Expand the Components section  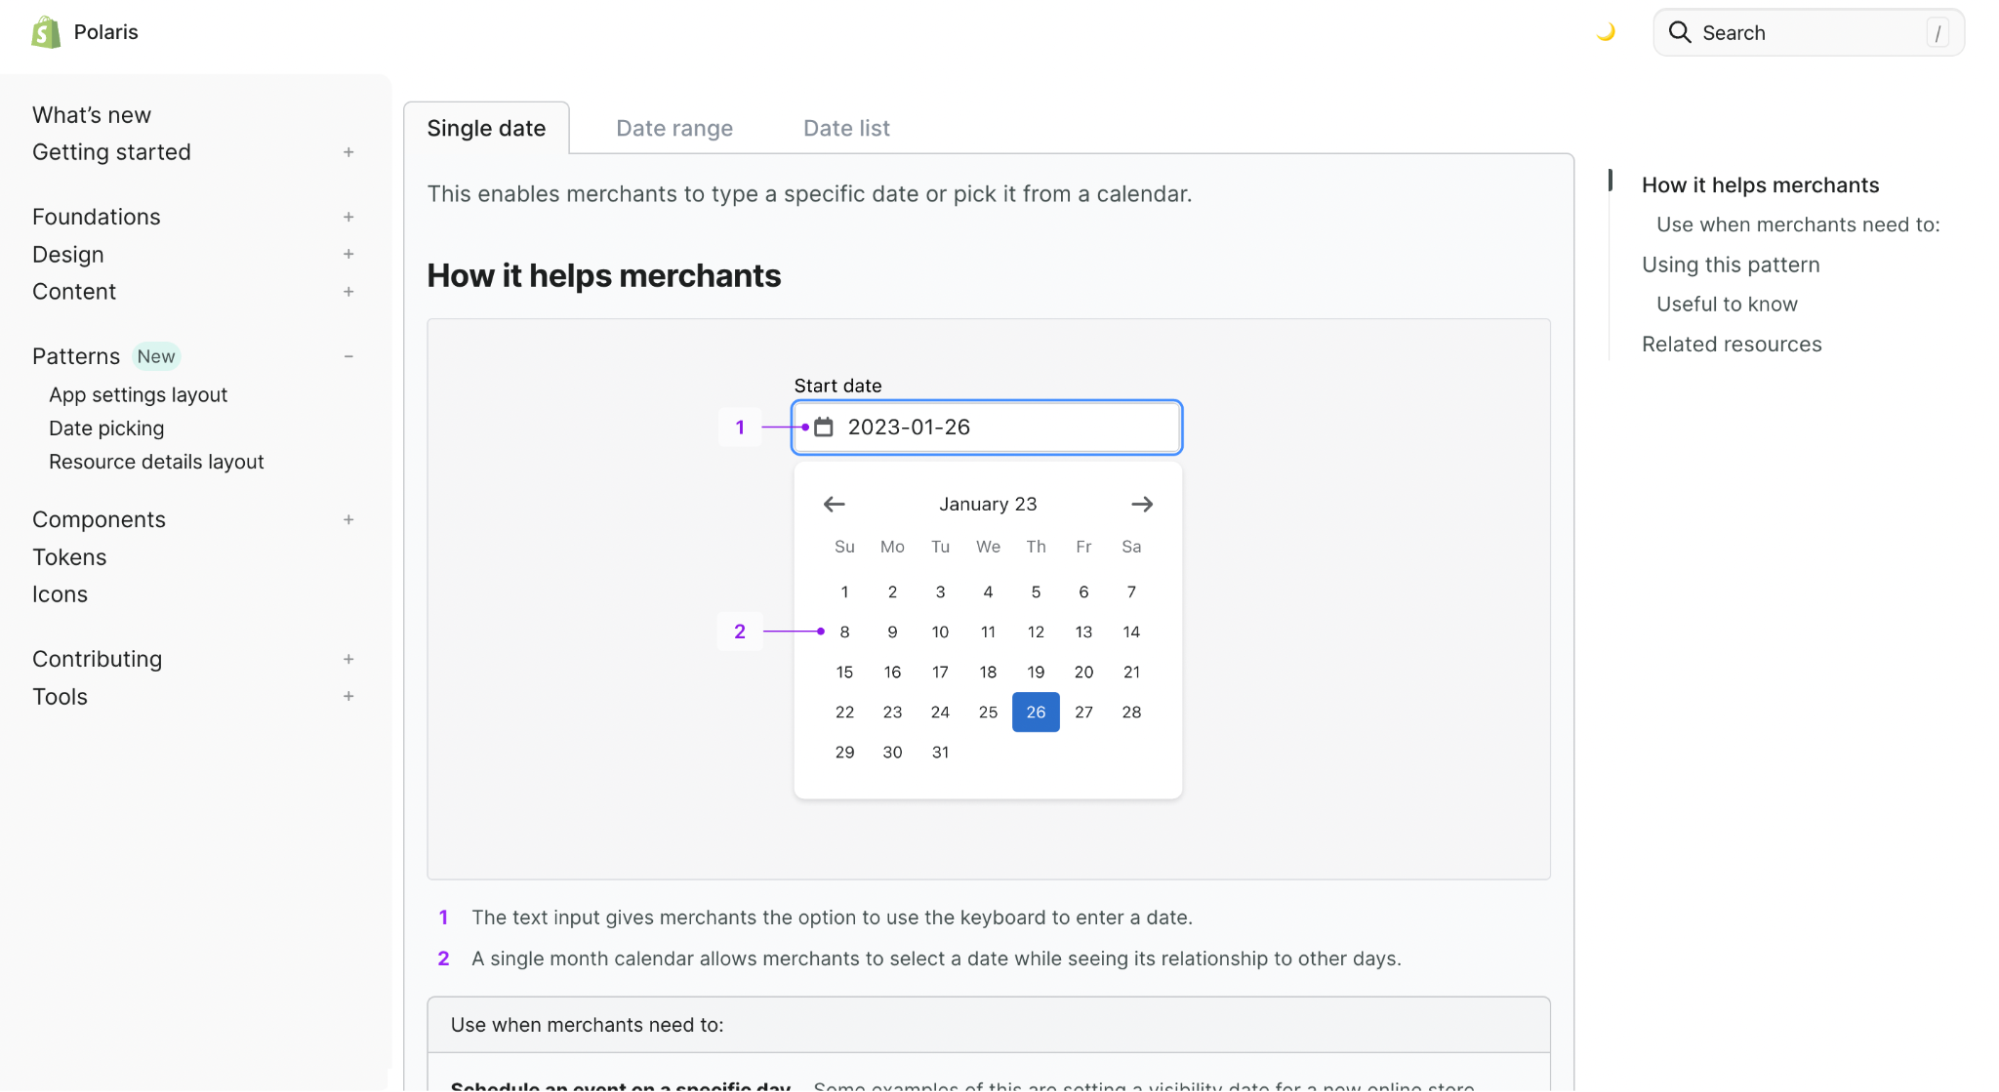348,519
